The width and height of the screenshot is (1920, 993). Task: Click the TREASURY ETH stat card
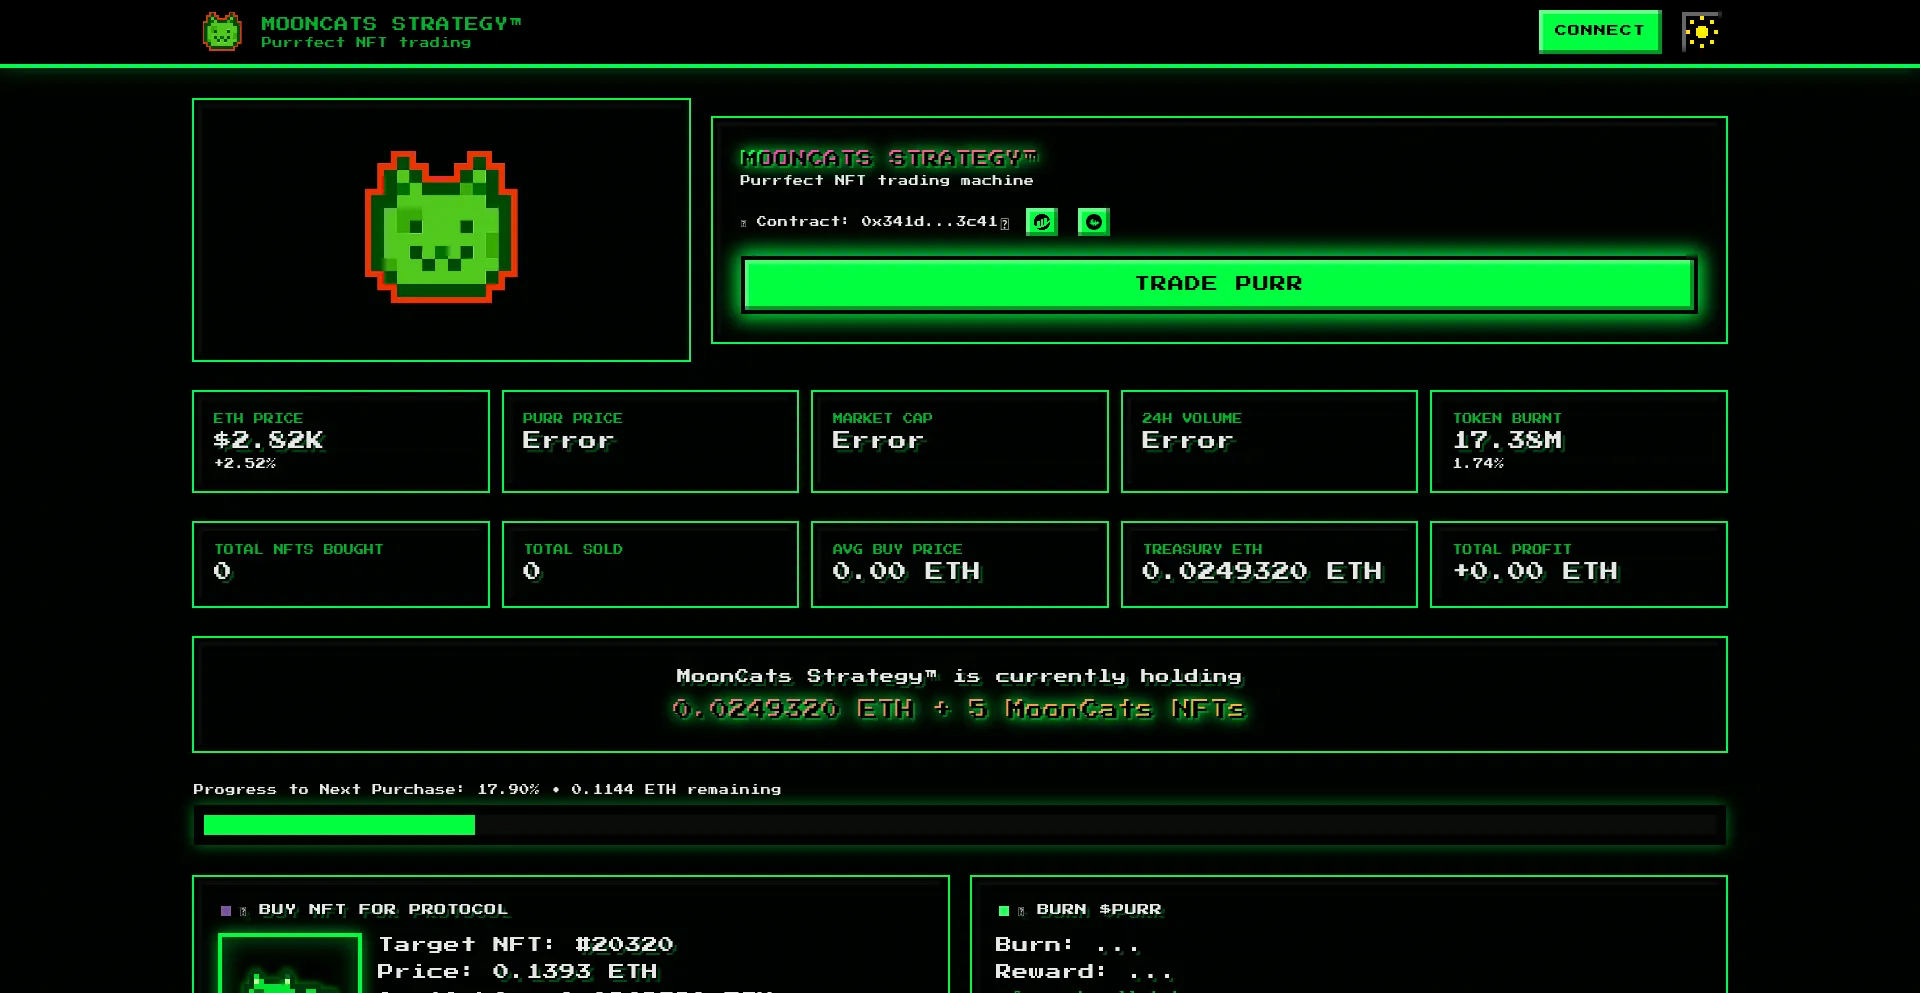[x=1268, y=564]
